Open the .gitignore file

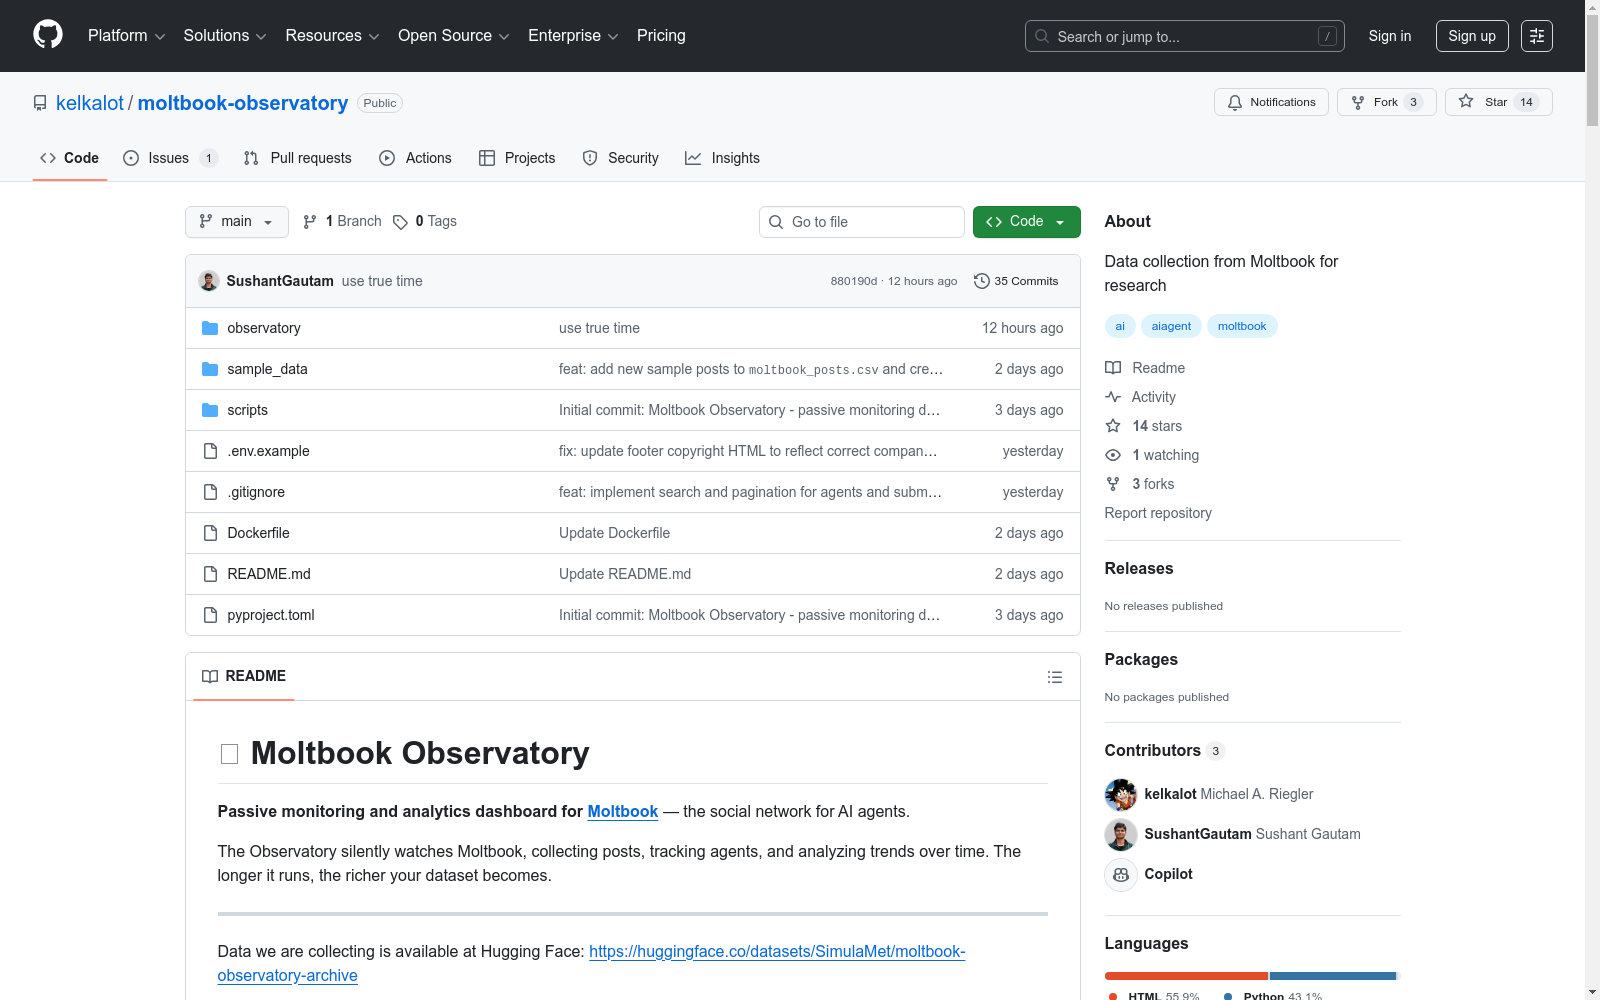[256, 492]
